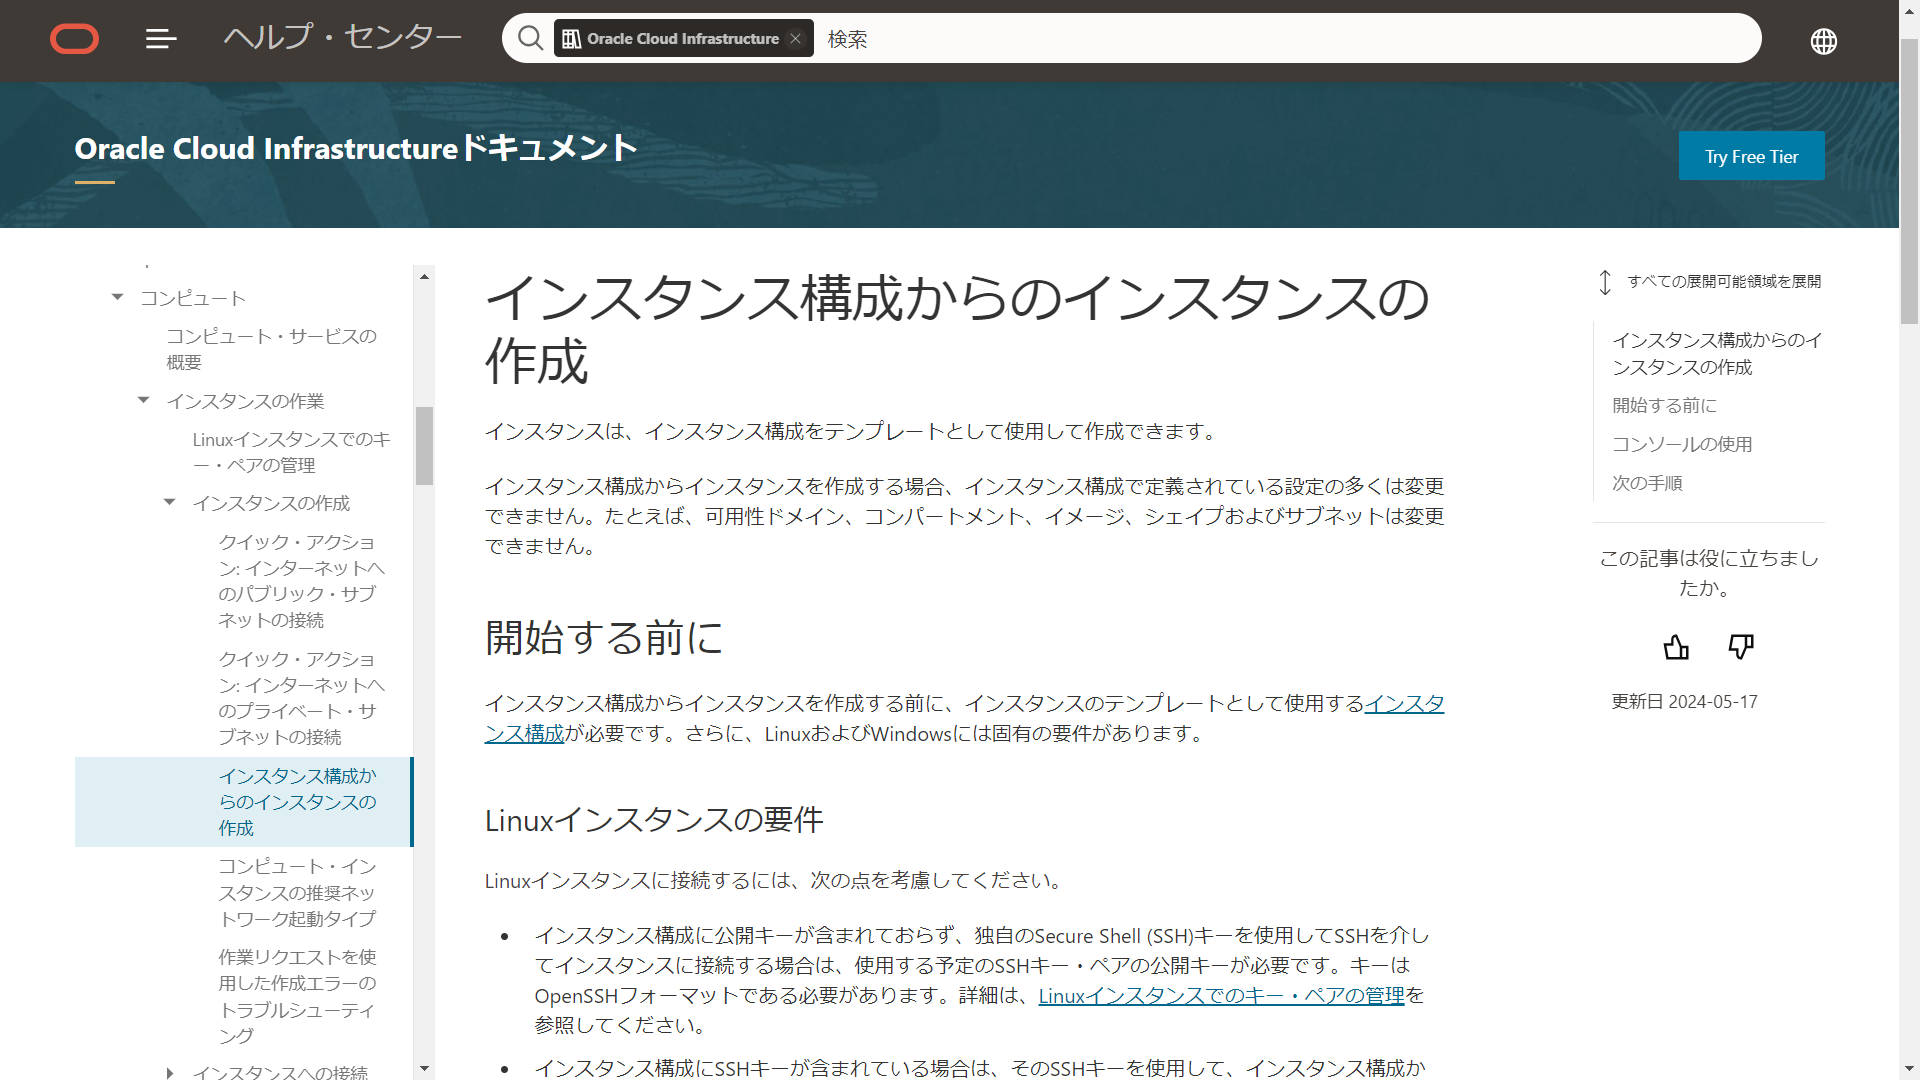
Task: Click the 更新日 2024-05-17 text
Action: [x=1684, y=702]
